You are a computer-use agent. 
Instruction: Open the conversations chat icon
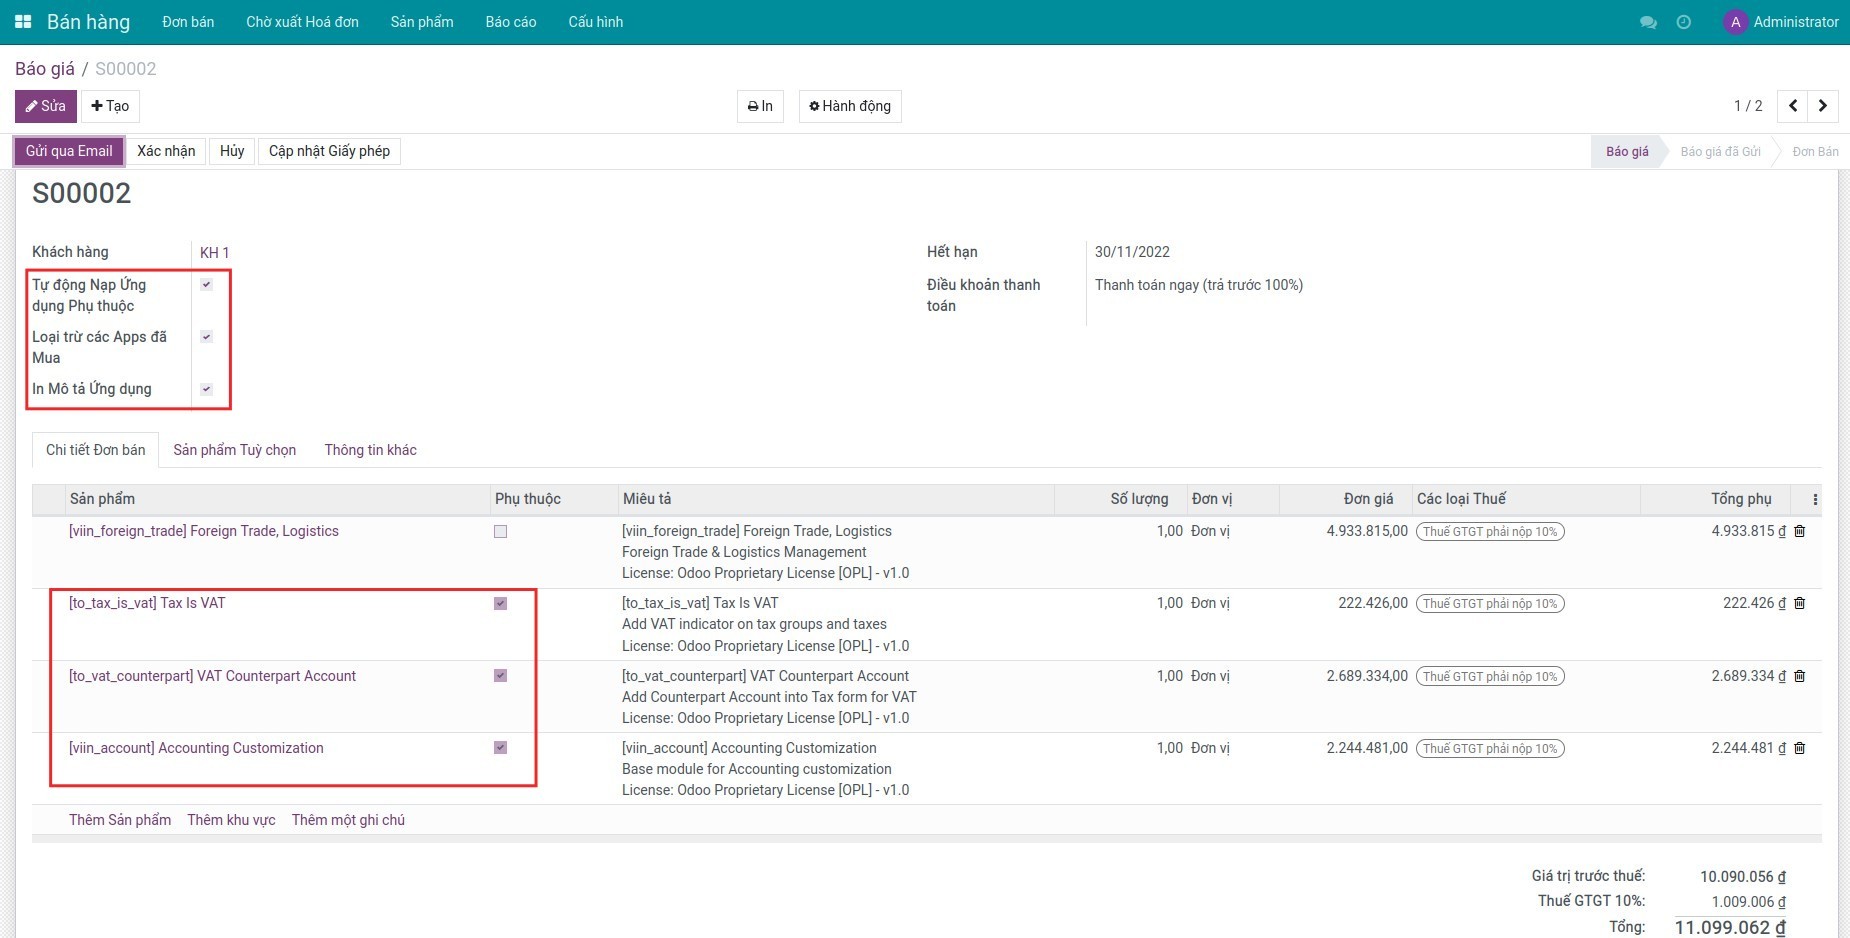[1648, 22]
